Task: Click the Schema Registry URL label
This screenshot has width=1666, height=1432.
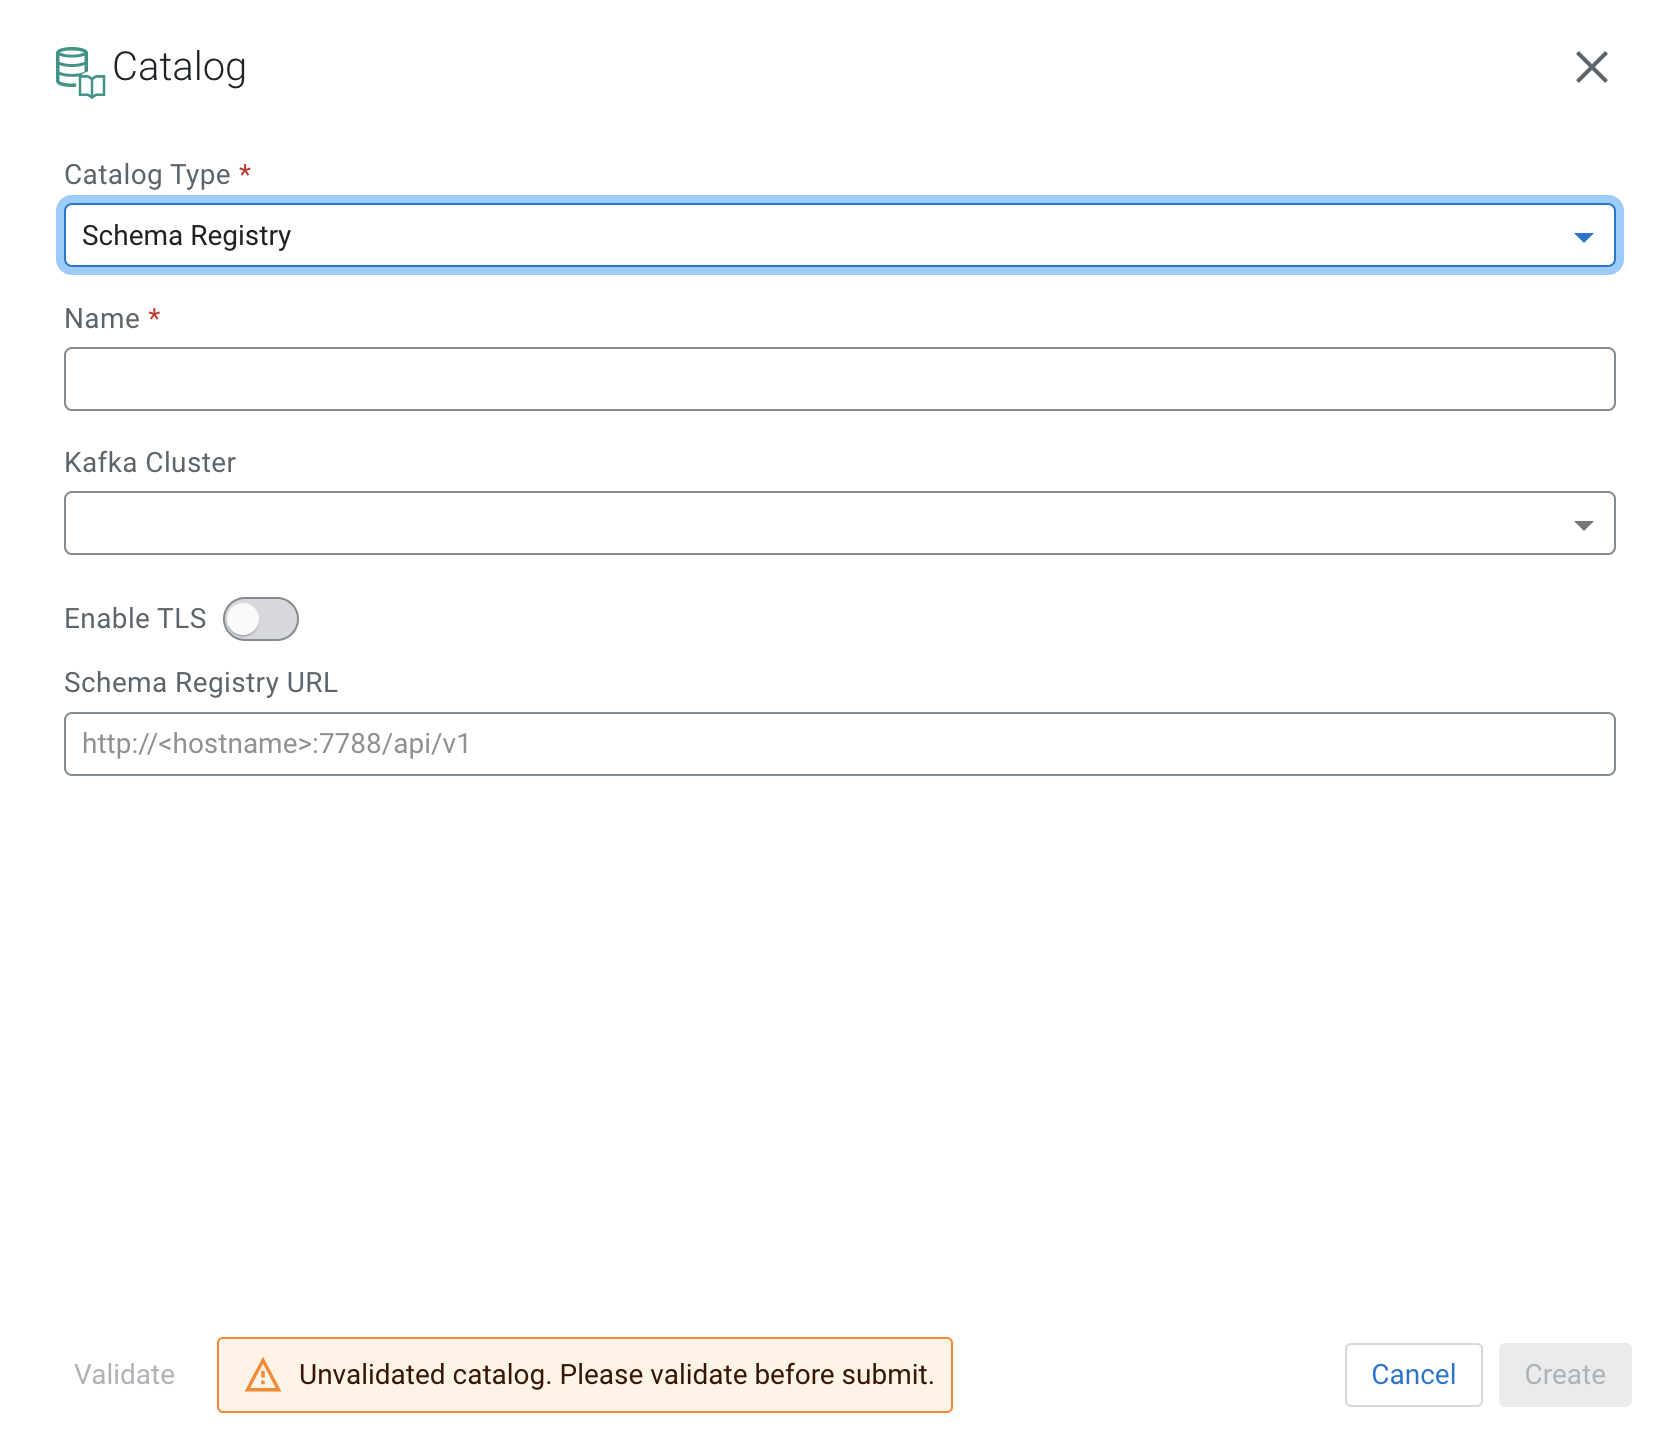Action: pos(201,683)
